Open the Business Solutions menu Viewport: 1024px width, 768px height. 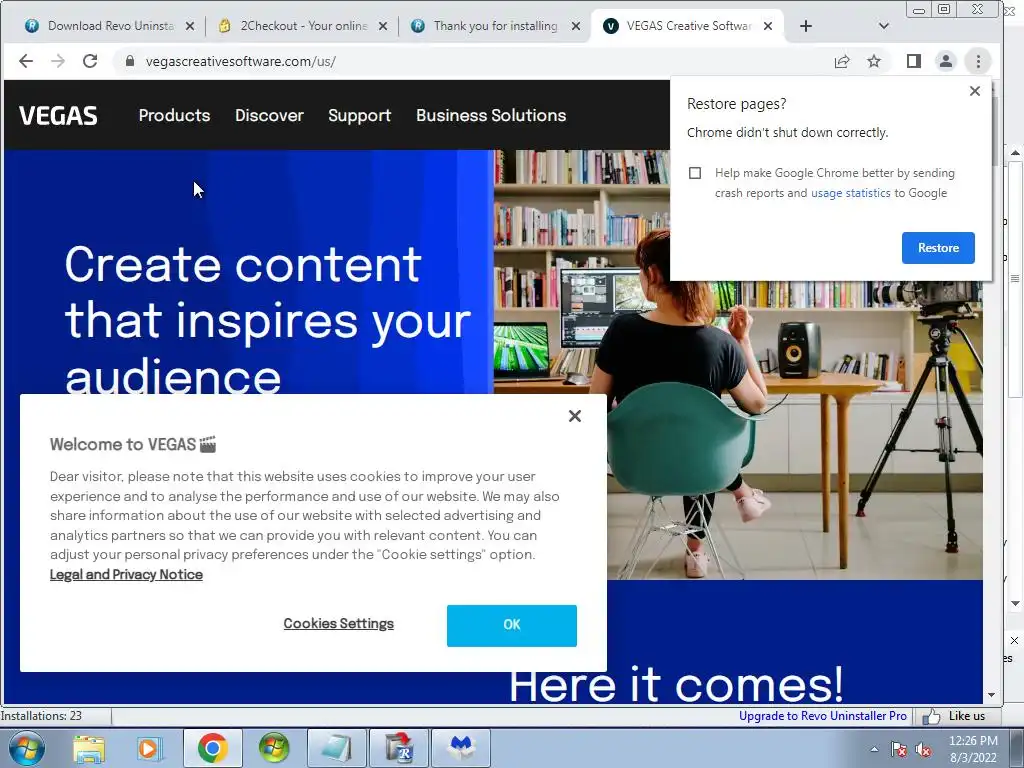pyautogui.click(x=491, y=116)
